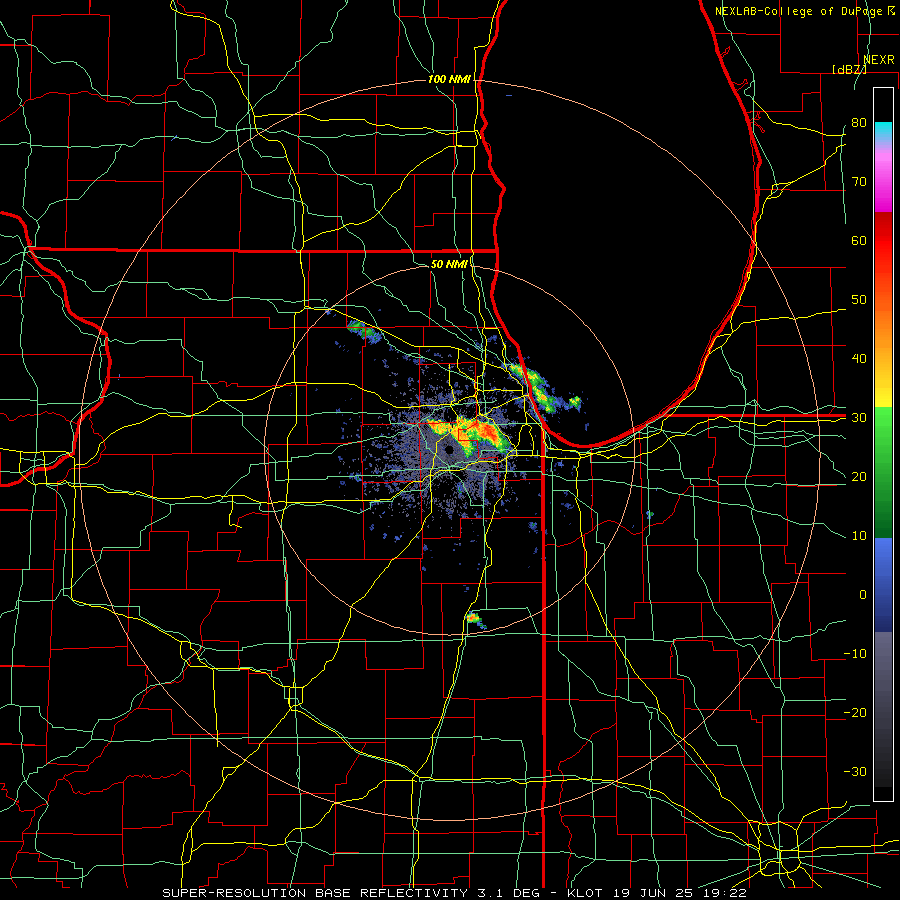Click the 40 value on the dBZ scale
Viewport: 900px width, 900px height.
coord(859,359)
